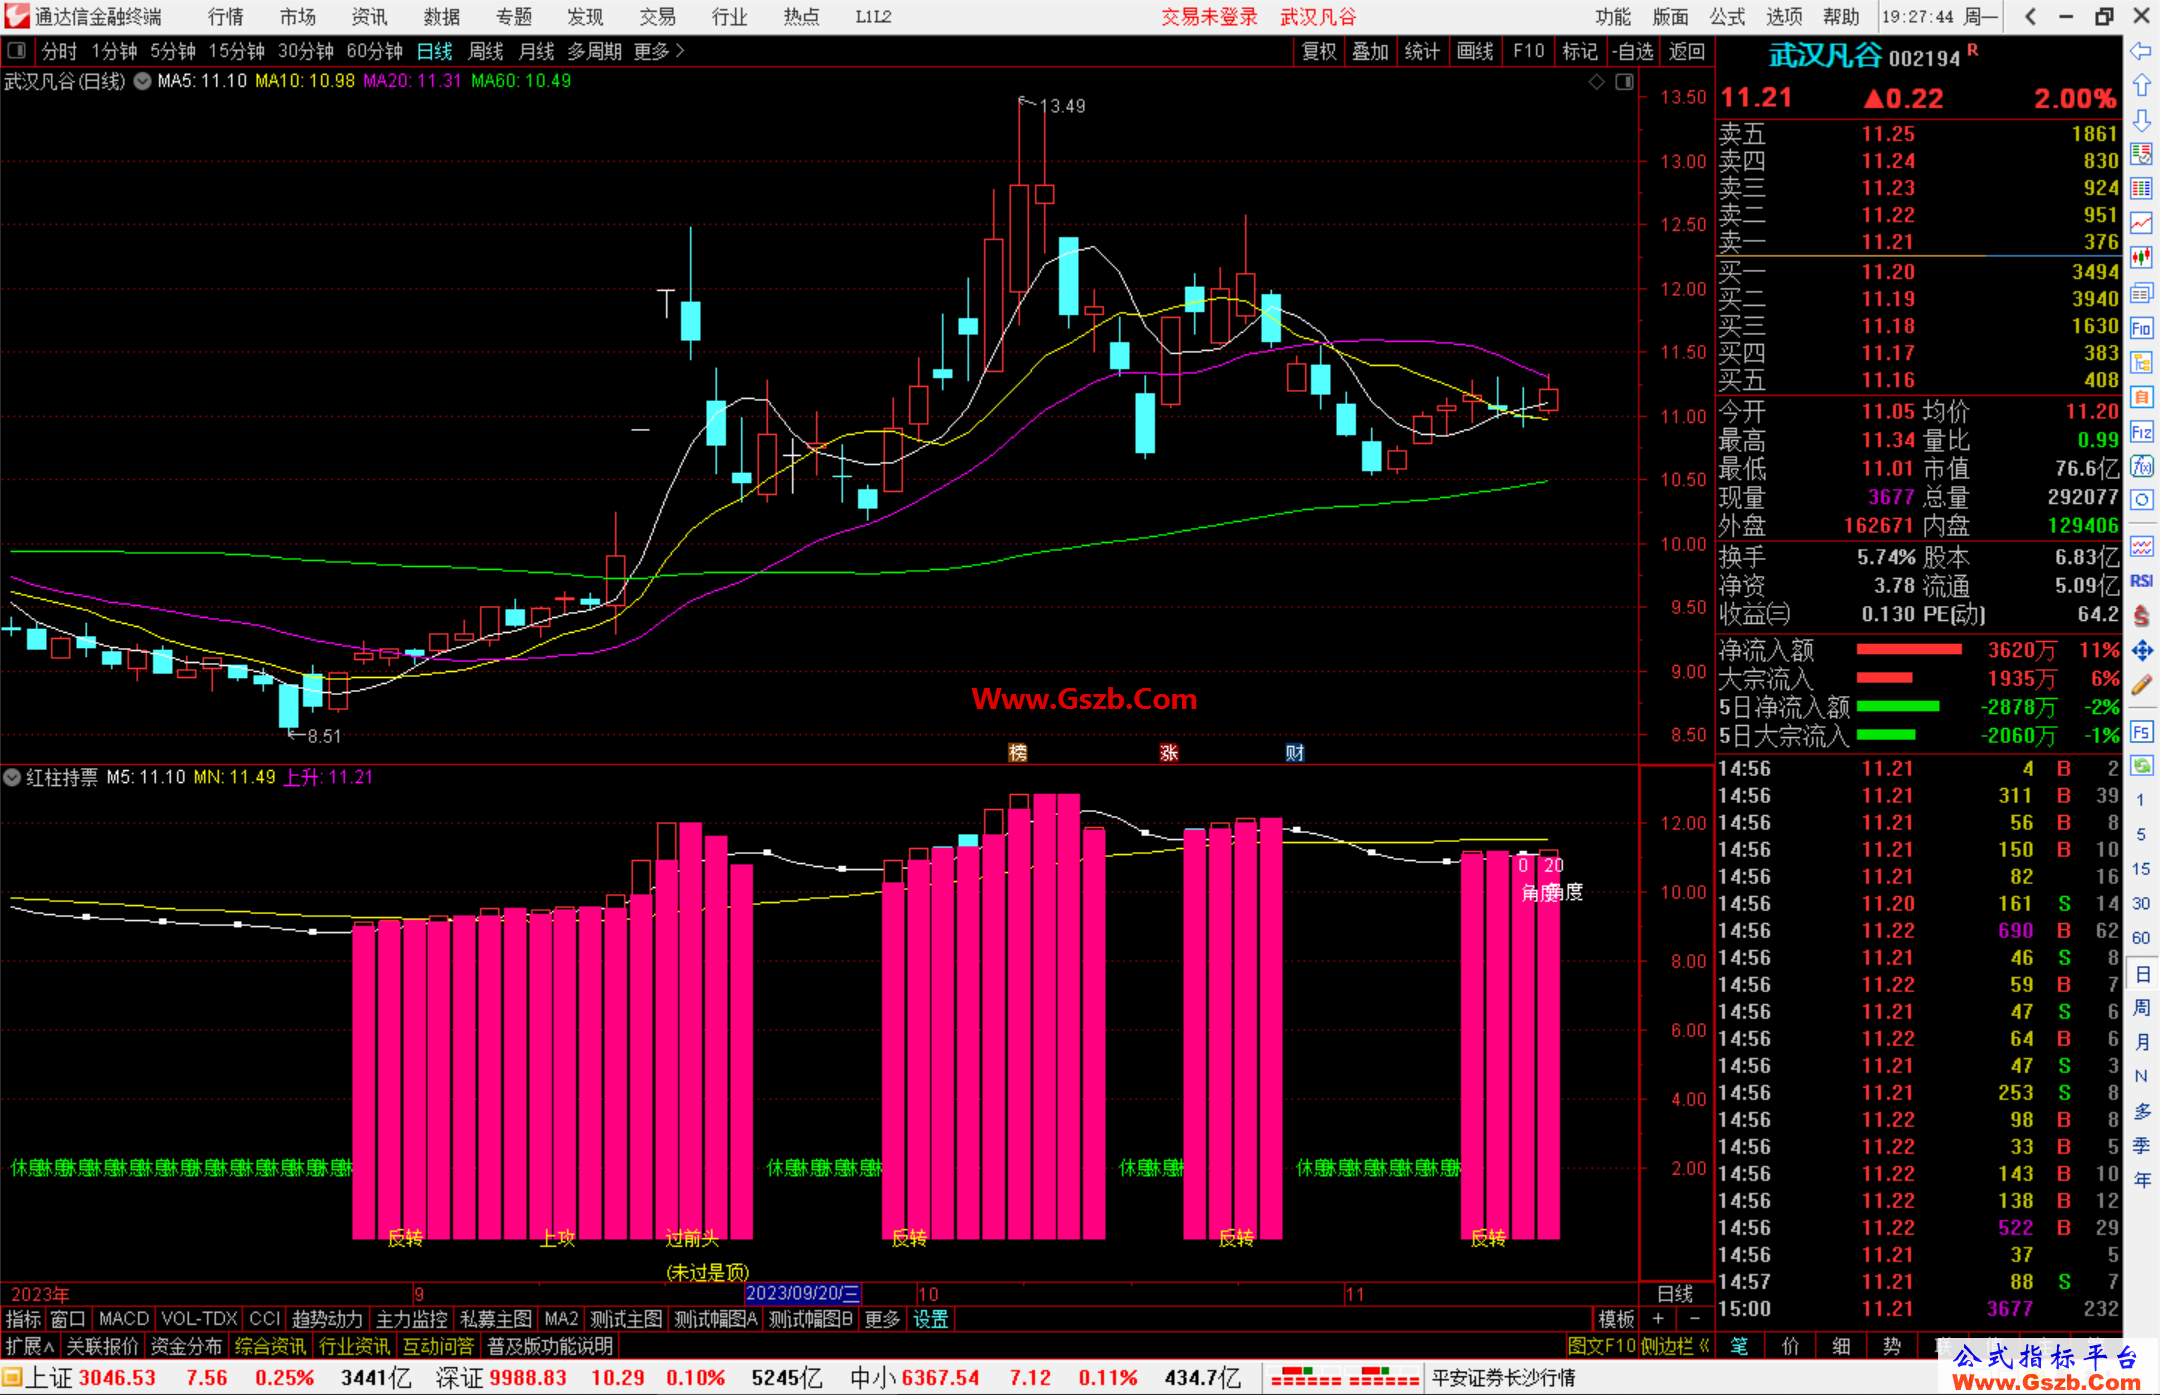
Task: Select the 季 quarterly sidebar period
Action: click(x=2142, y=1145)
